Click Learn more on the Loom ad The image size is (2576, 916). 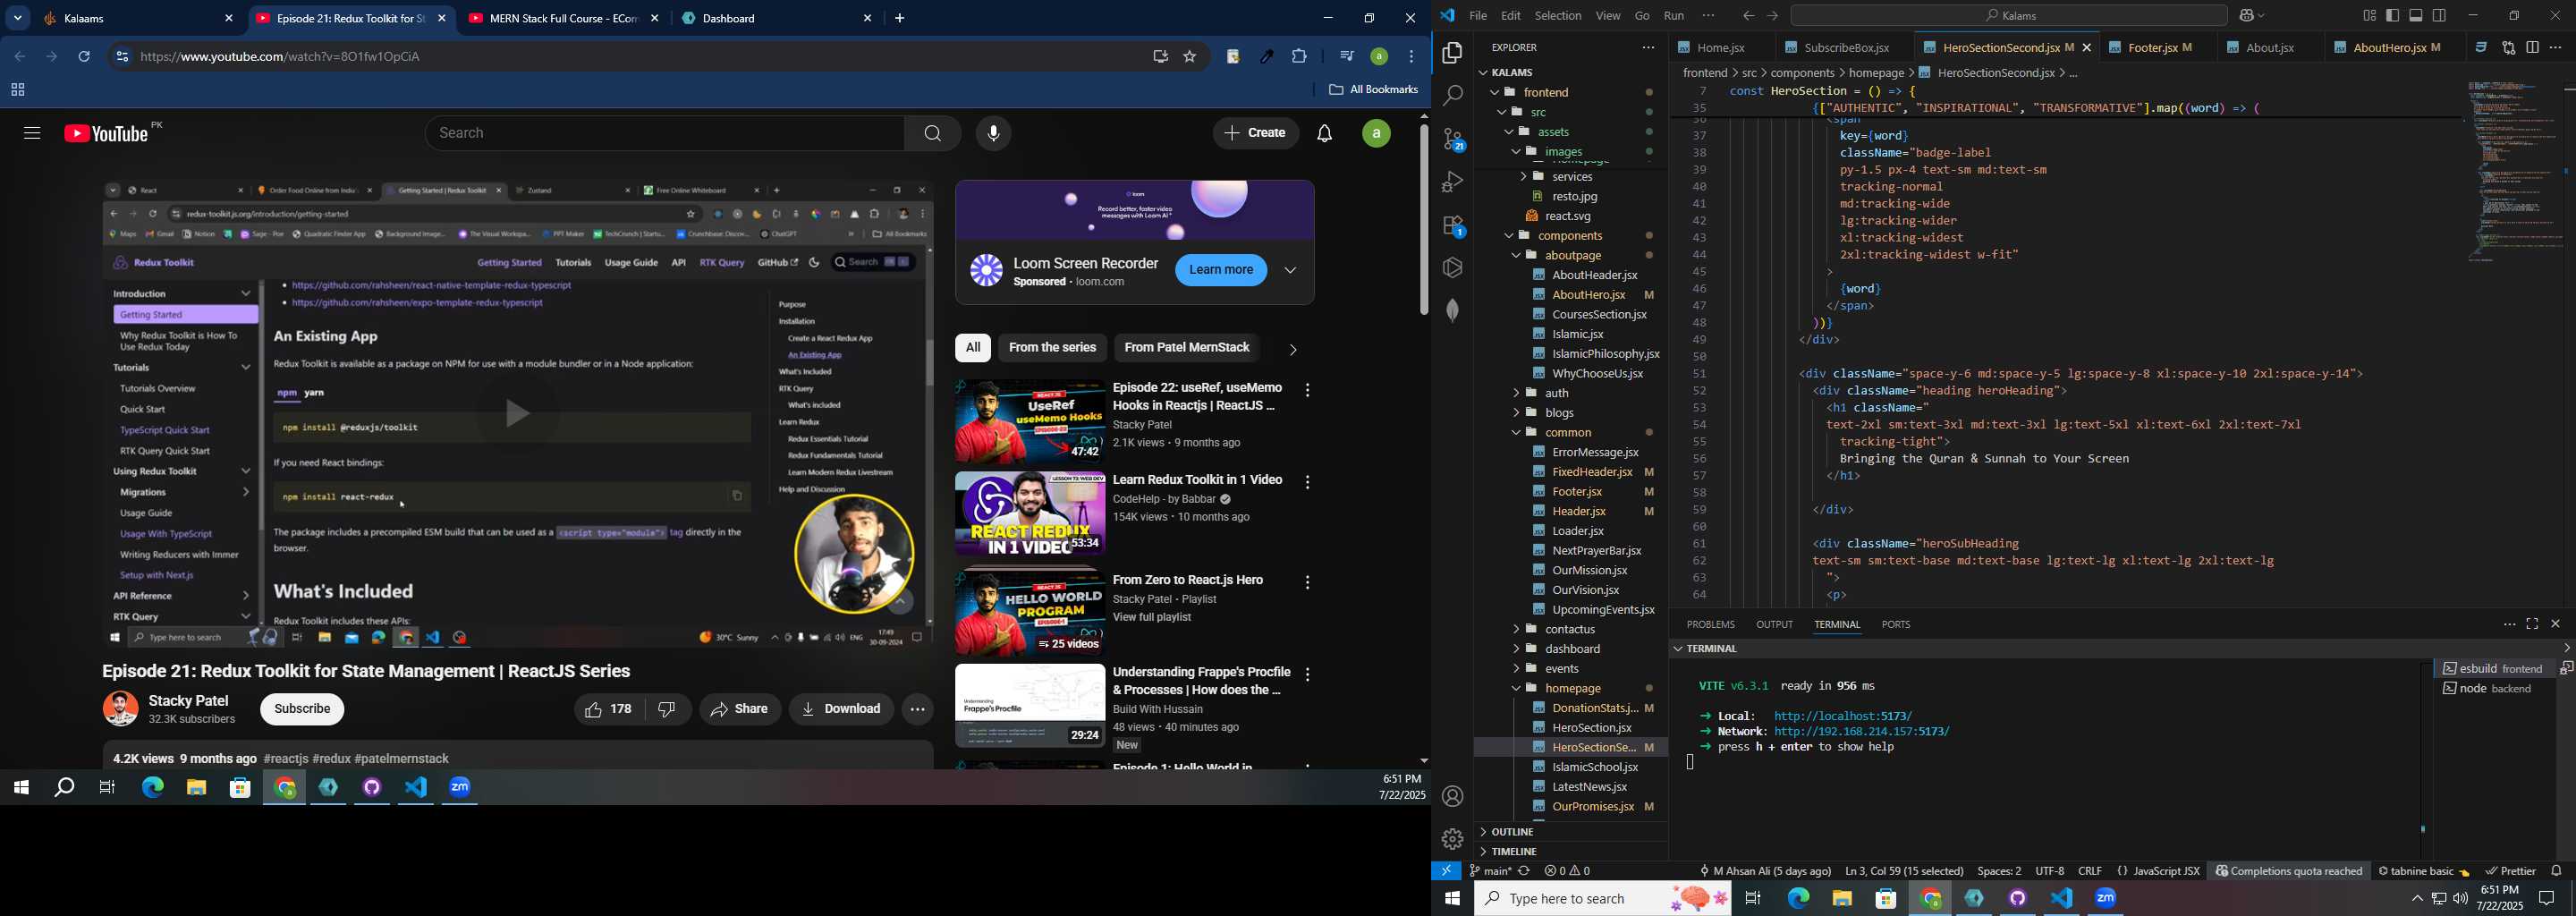pyautogui.click(x=1221, y=270)
